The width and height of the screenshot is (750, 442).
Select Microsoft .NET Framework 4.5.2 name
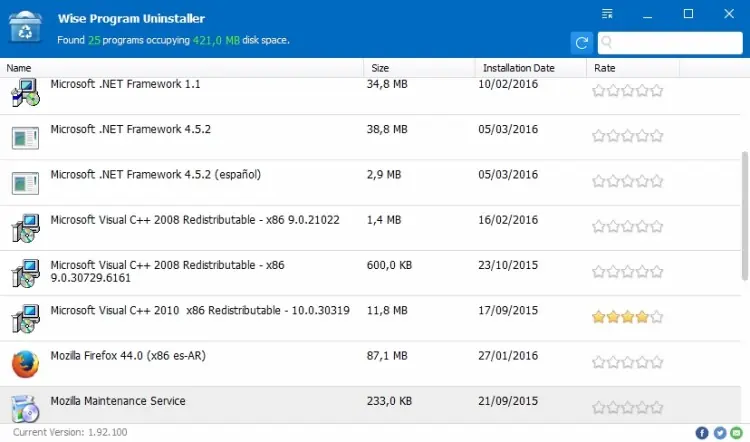(131, 129)
